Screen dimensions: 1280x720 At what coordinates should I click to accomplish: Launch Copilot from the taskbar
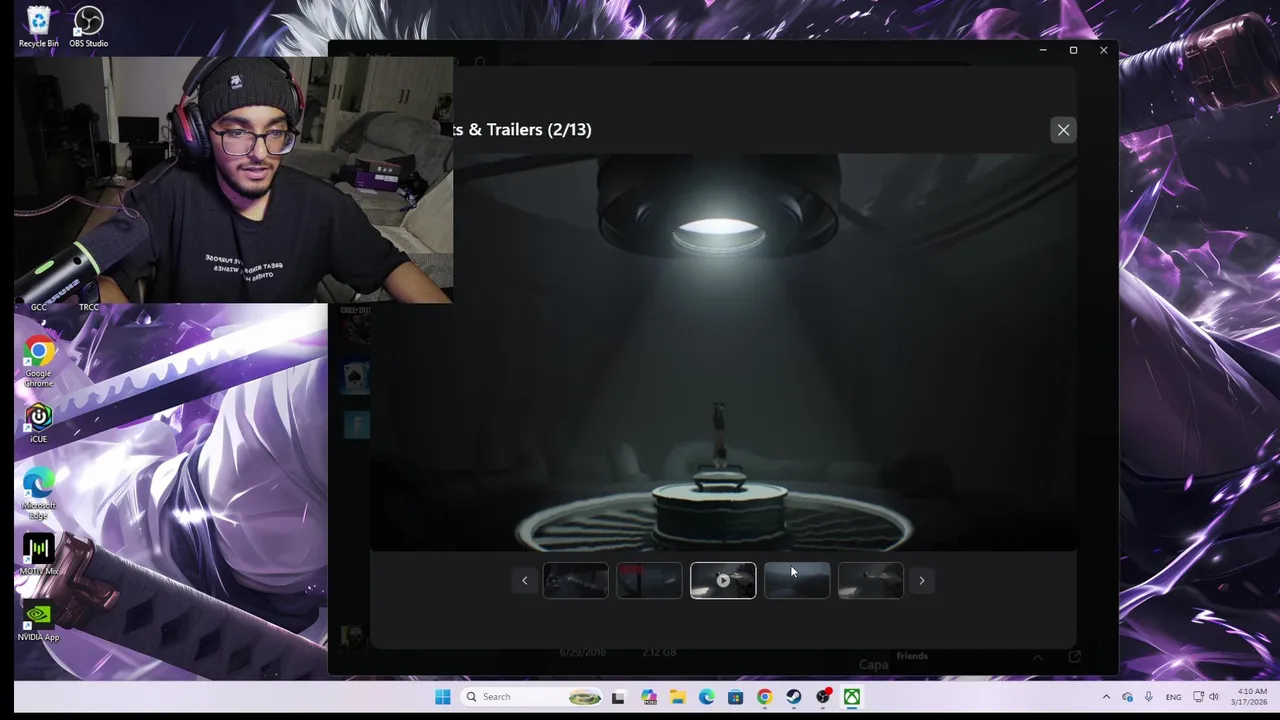click(x=649, y=697)
